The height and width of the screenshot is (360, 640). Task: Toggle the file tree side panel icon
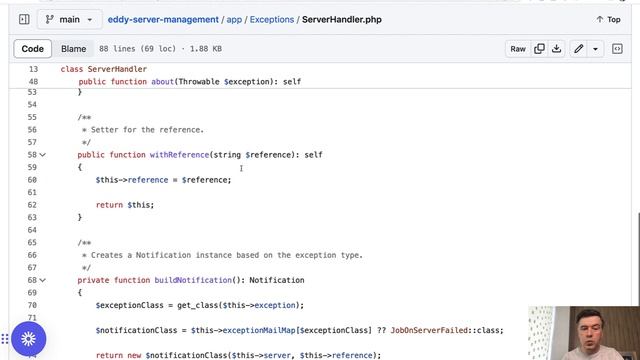[24, 19]
